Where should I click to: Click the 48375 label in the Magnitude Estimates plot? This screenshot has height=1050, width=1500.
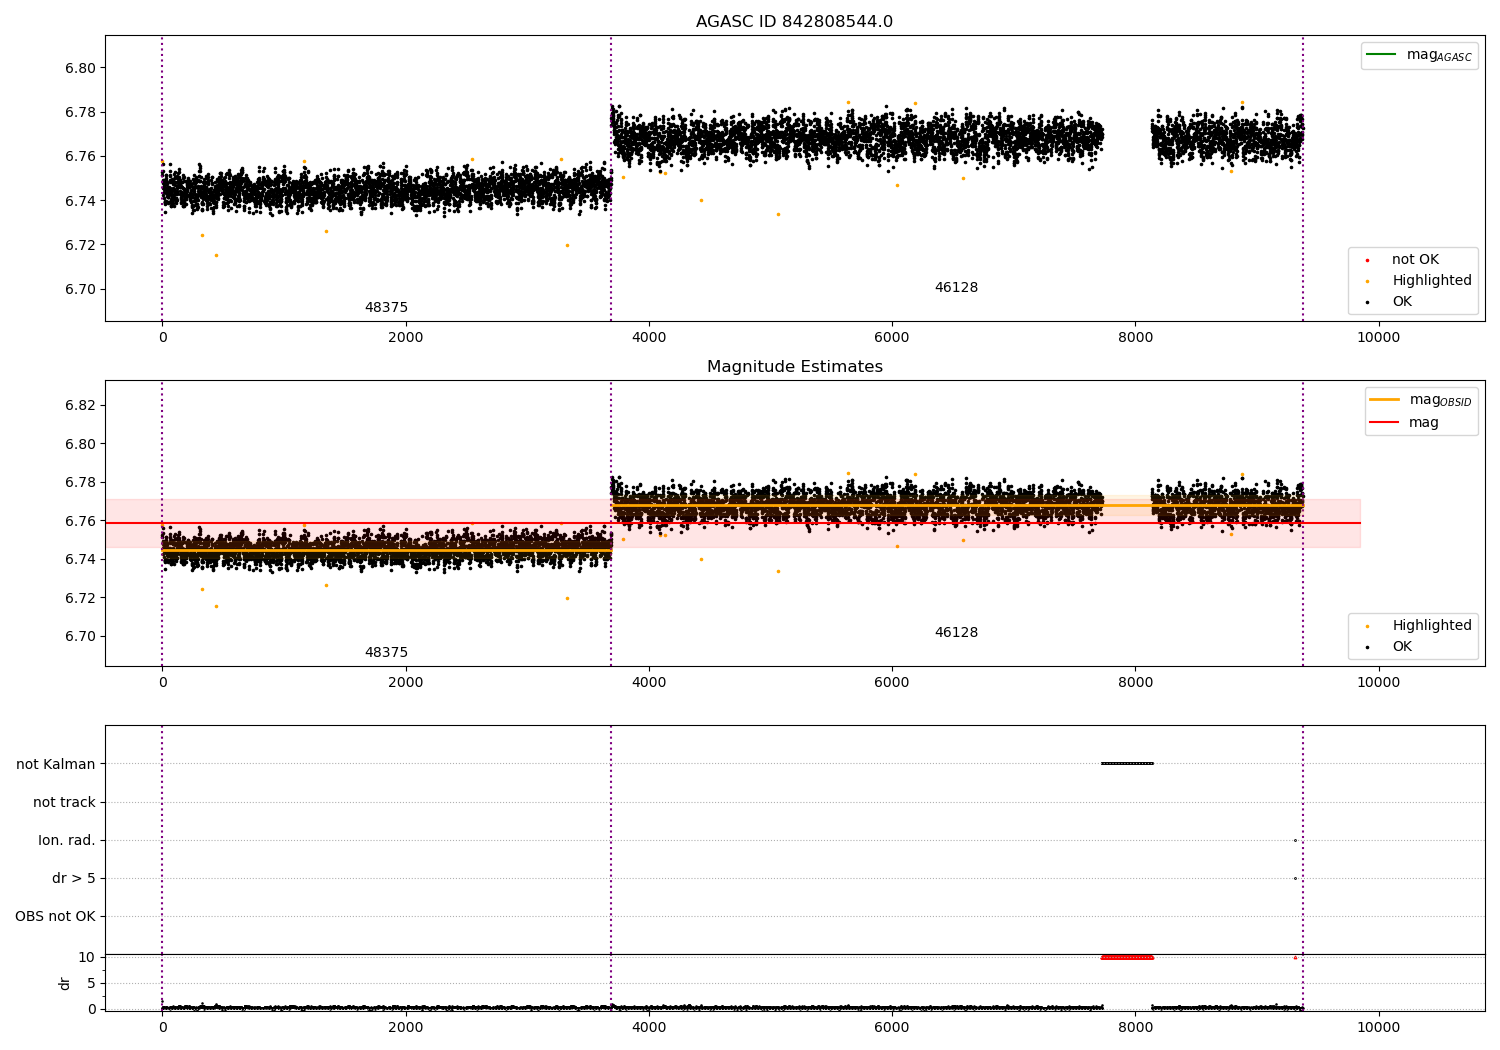[386, 653]
